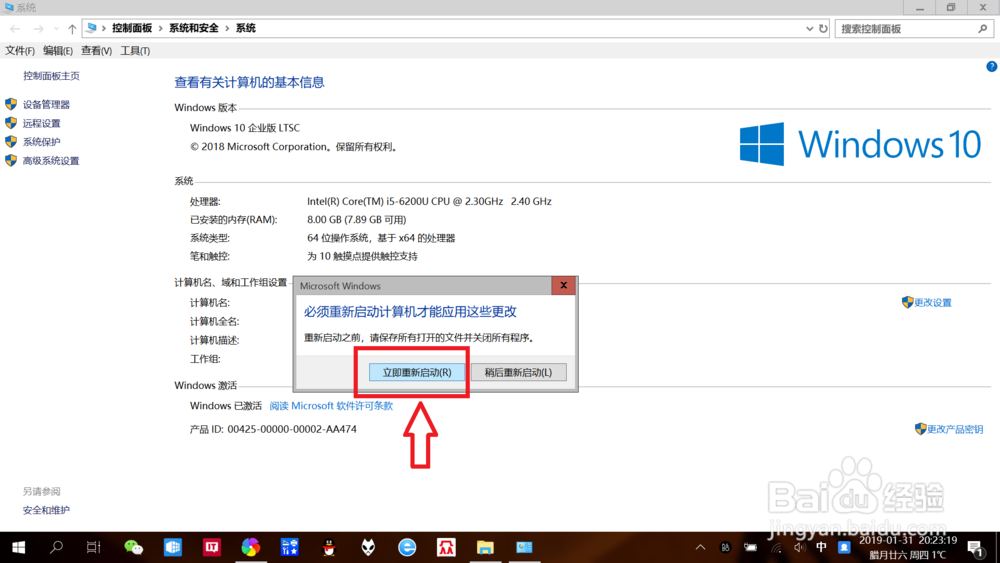This screenshot has height=563, width=1000.
Task: Open the View (查看) menu
Action: click(96, 50)
